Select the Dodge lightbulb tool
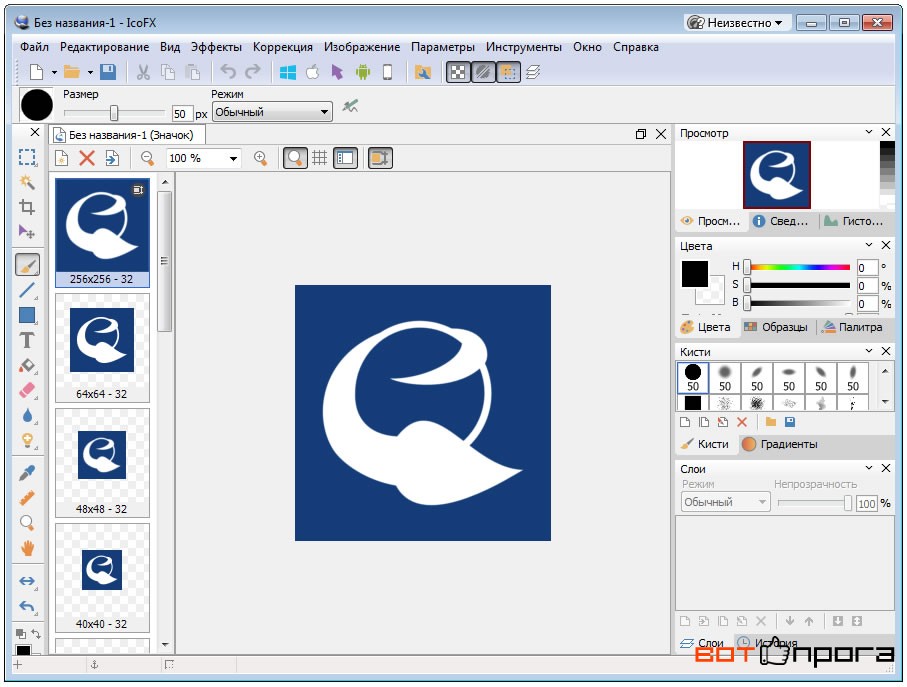The height and width of the screenshot is (687, 907). (27, 441)
